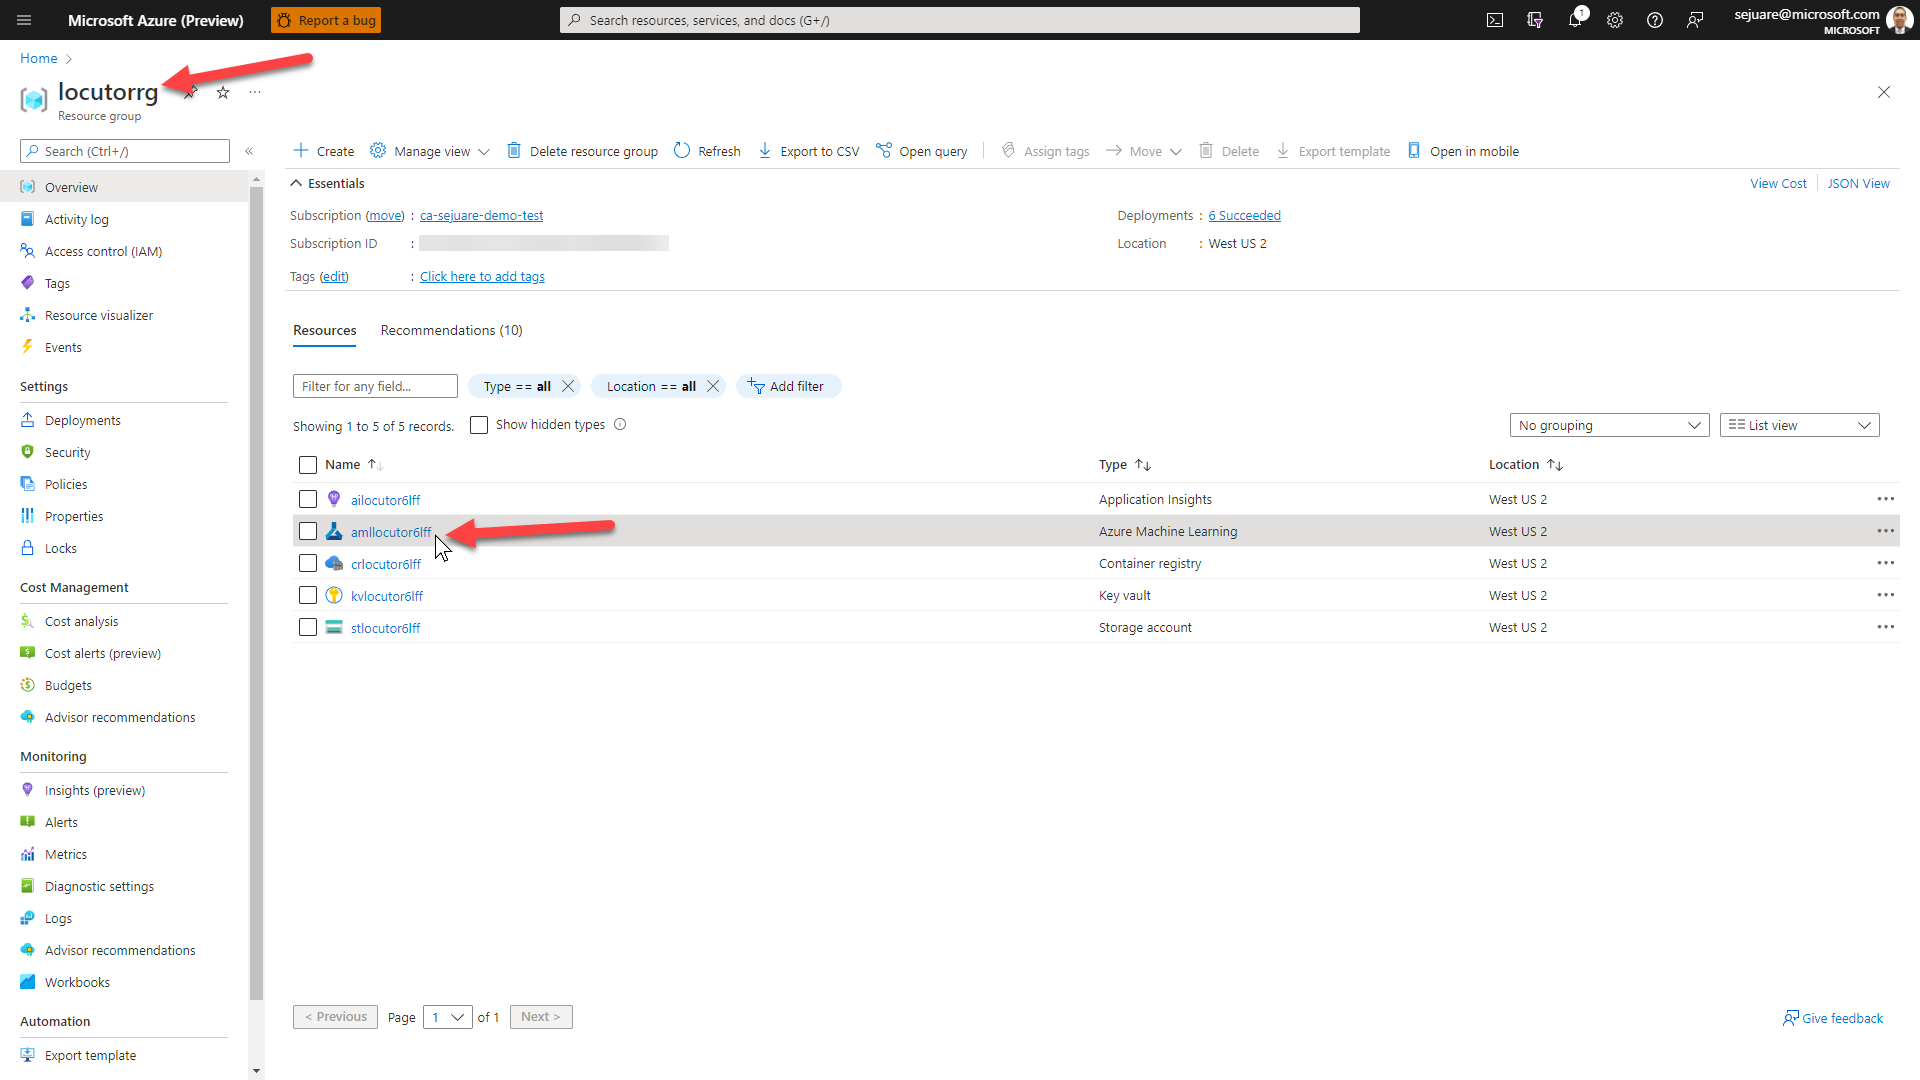Select the Resources tab

click(324, 330)
